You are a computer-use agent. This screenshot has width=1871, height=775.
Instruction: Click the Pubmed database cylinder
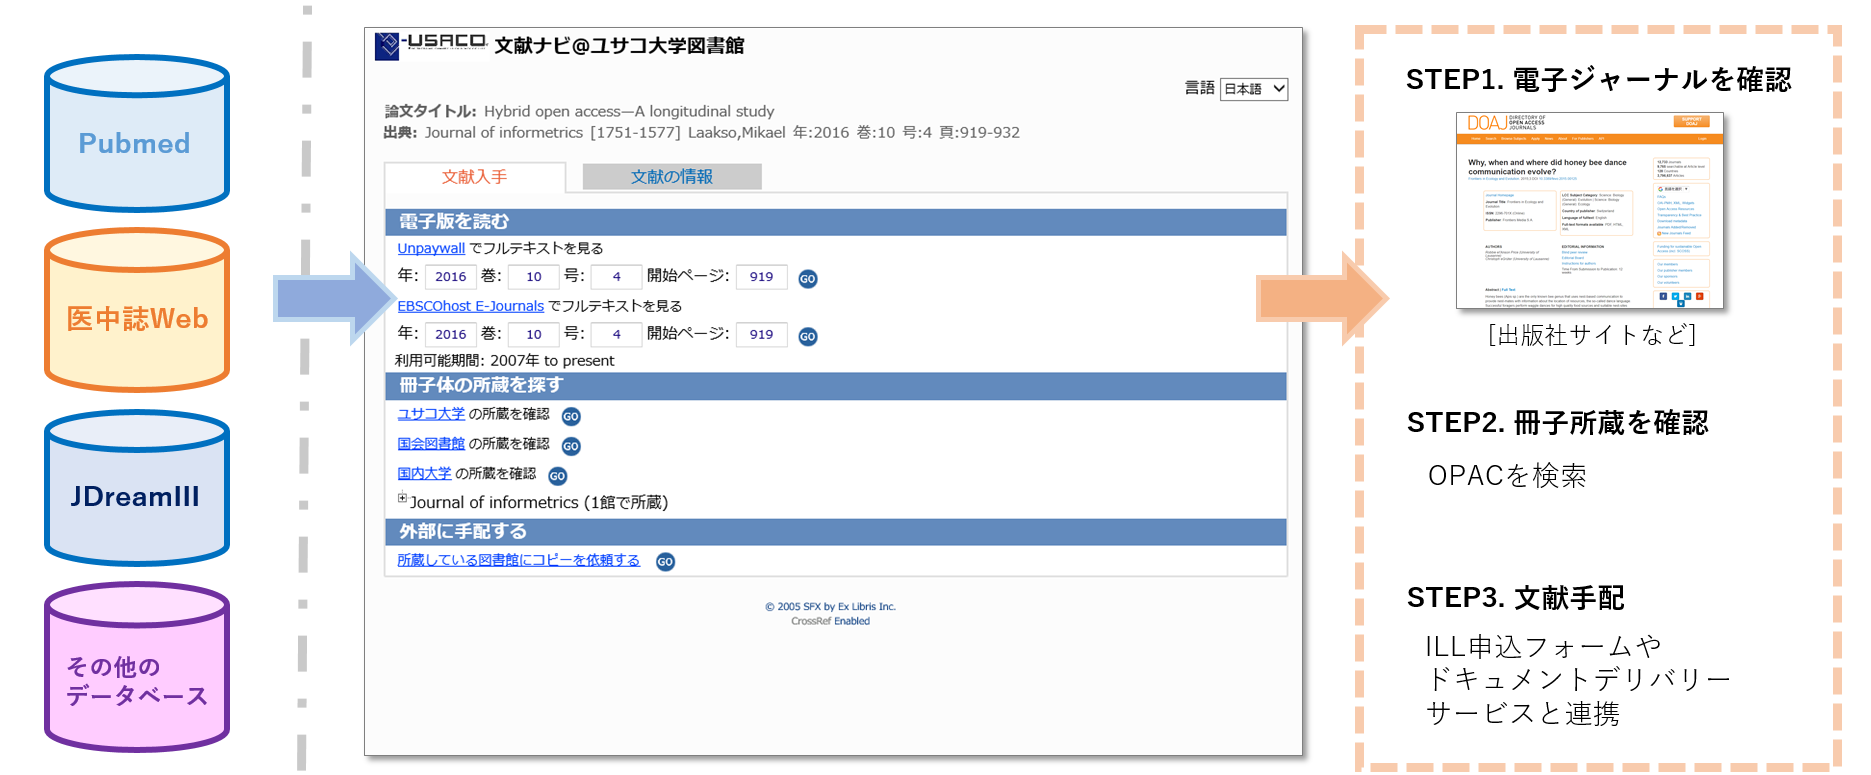[137, 133]
